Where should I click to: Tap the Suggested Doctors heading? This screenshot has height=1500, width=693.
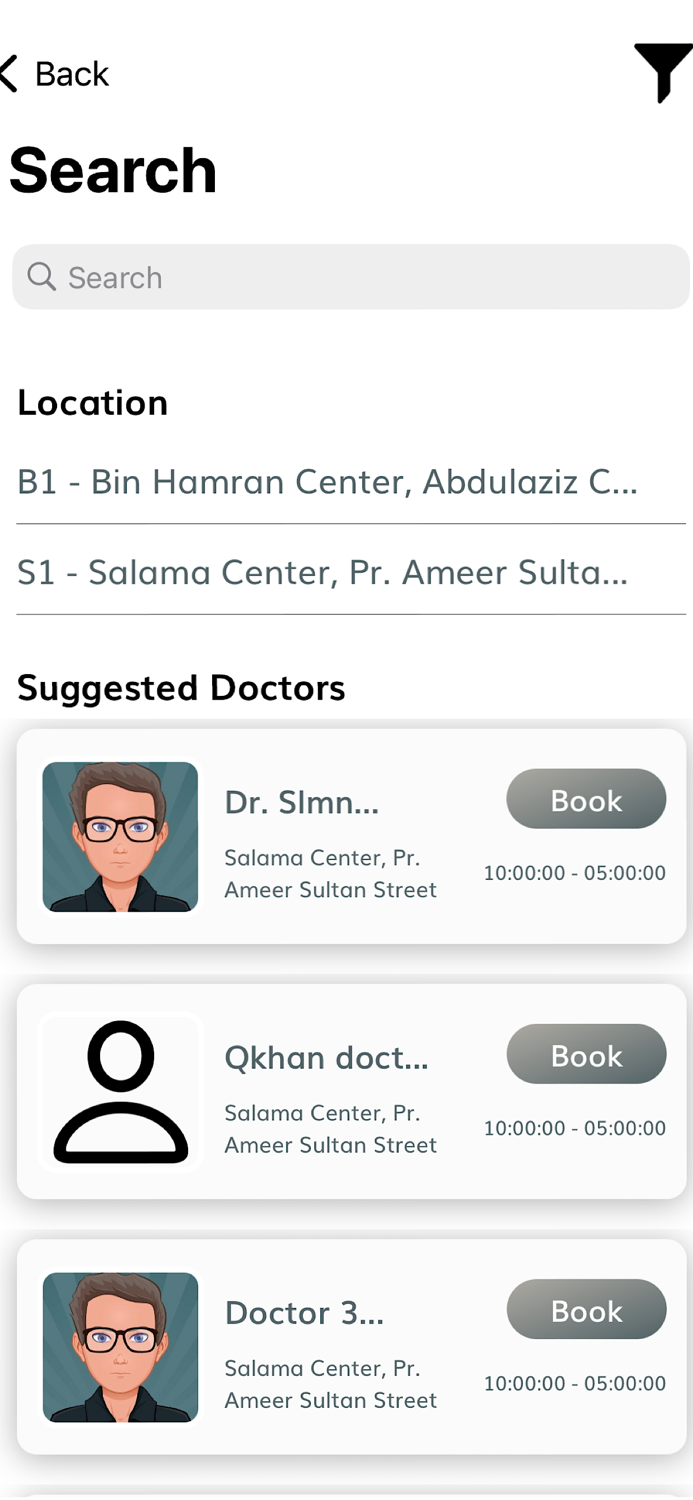(181, 688)
